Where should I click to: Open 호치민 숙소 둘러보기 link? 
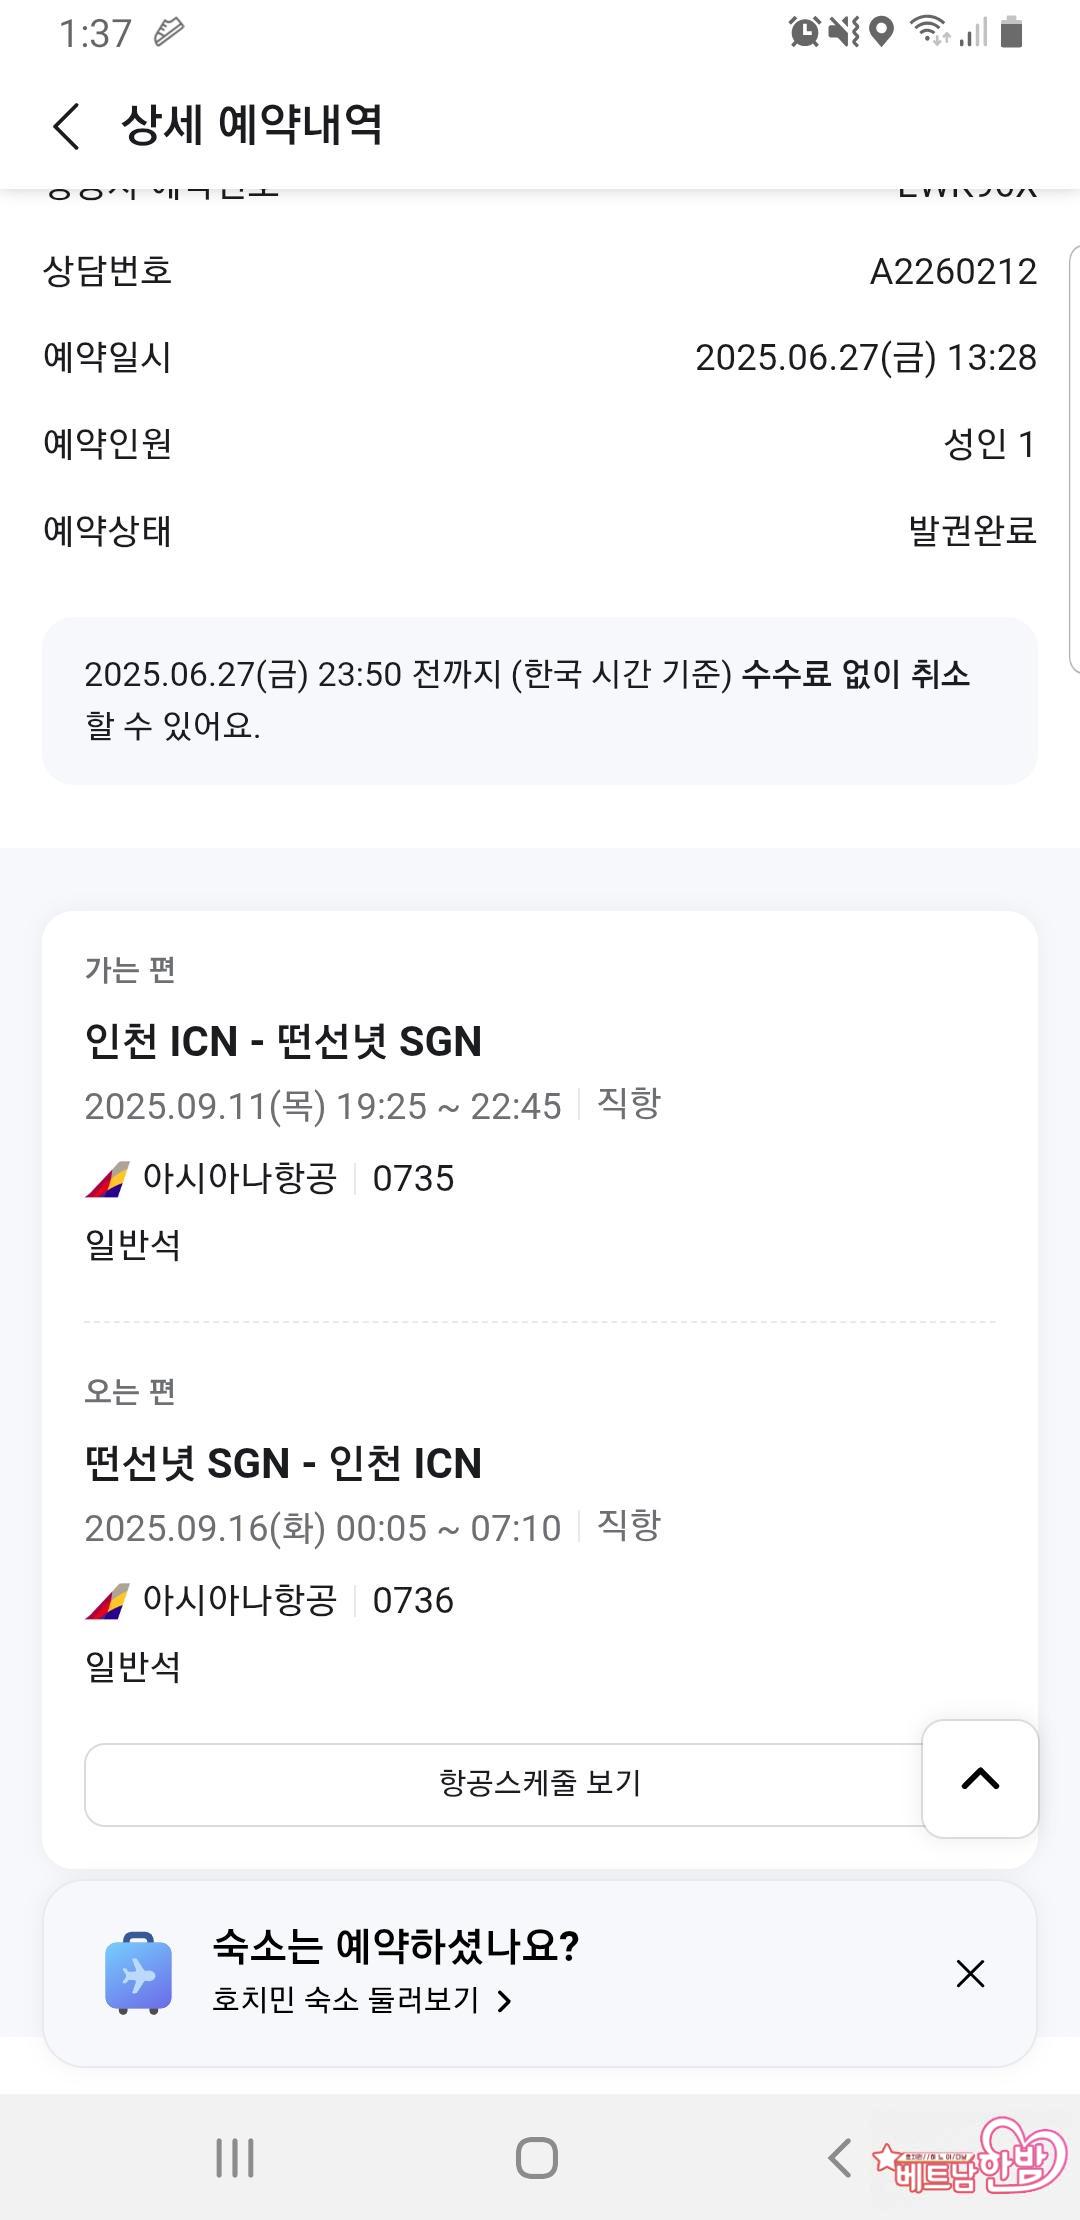pyautogui.click(x=346, y=2000)
